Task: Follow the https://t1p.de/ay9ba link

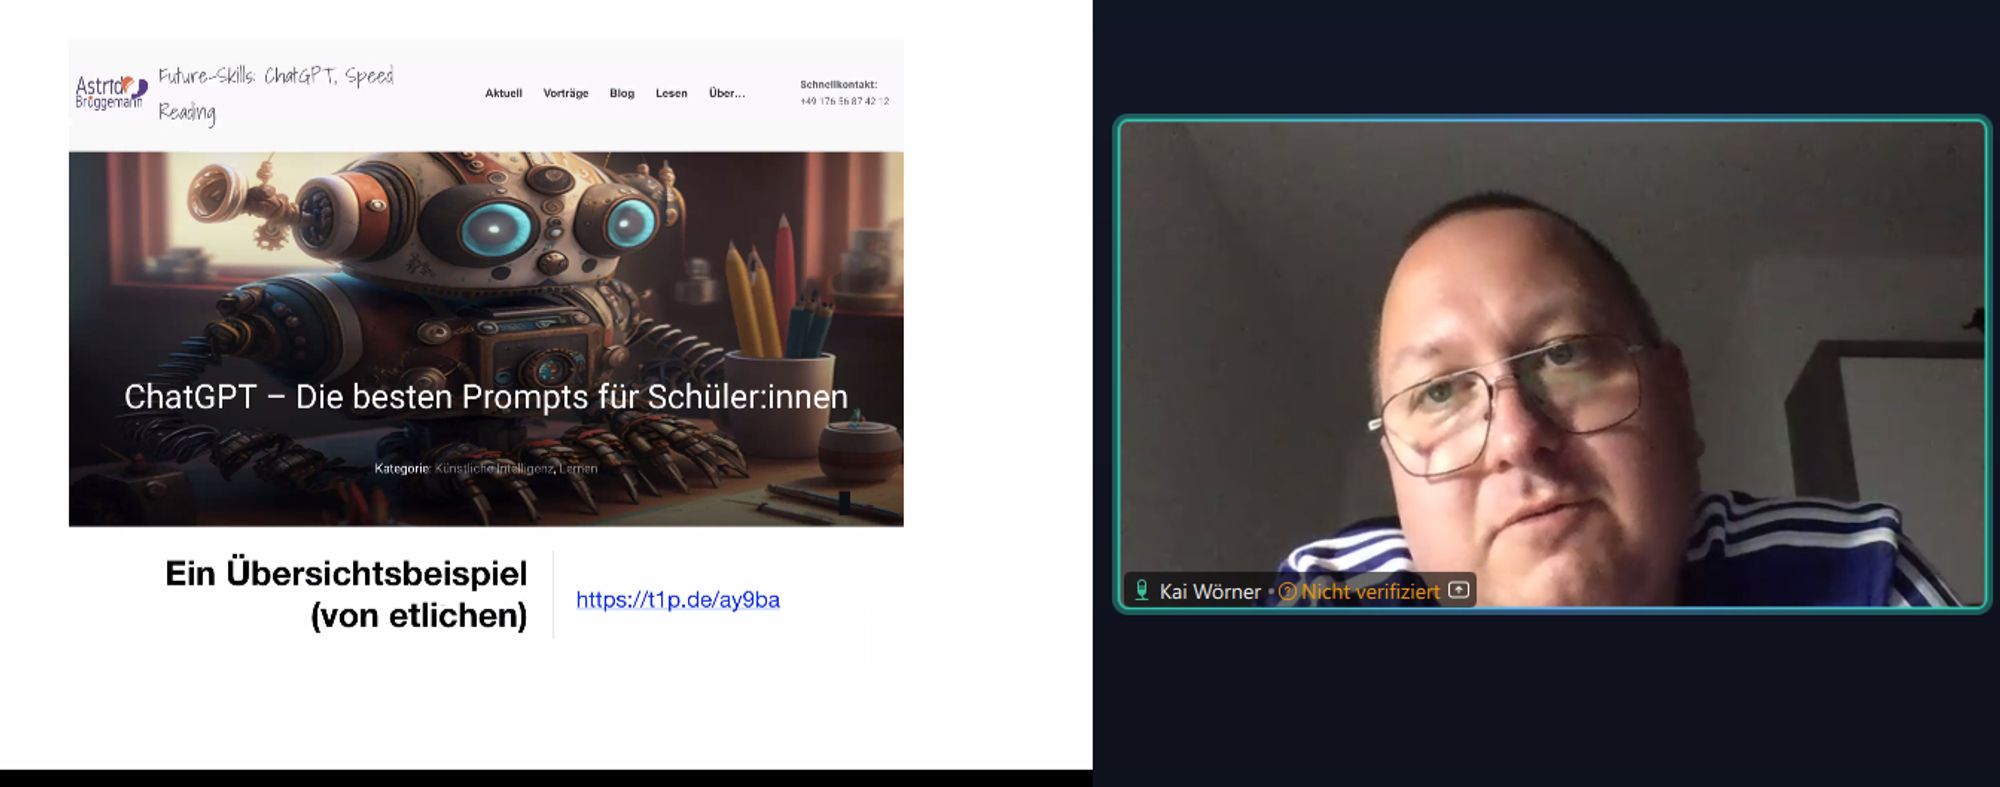Action: 678,600
